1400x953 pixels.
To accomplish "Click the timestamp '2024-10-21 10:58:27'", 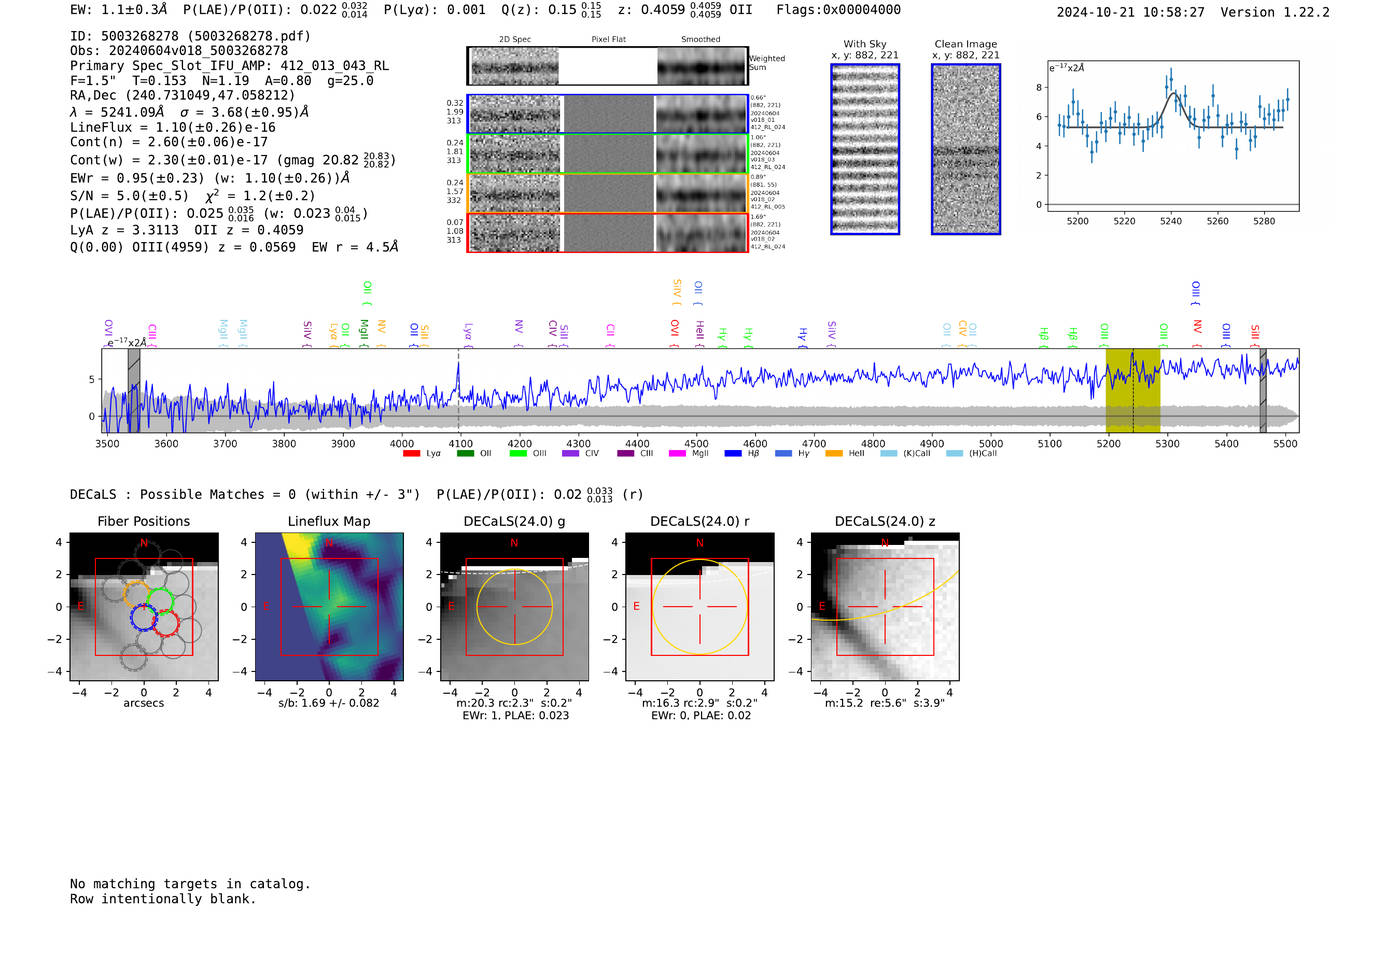I will (x=1130, y=12).
